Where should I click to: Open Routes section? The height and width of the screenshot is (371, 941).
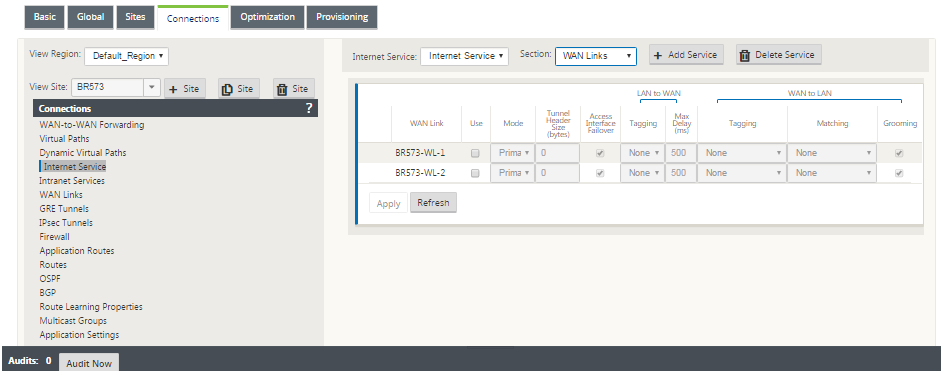(53, 265)
